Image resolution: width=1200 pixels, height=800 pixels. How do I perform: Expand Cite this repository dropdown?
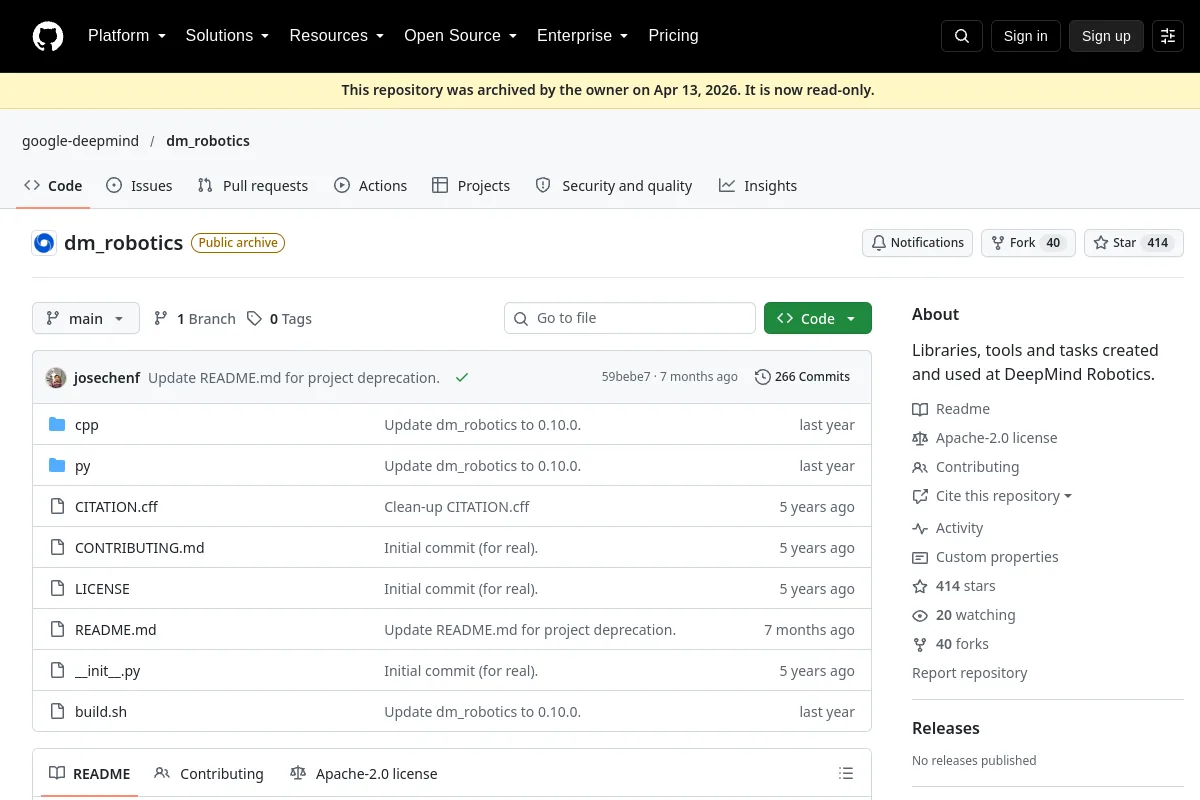1004,496
